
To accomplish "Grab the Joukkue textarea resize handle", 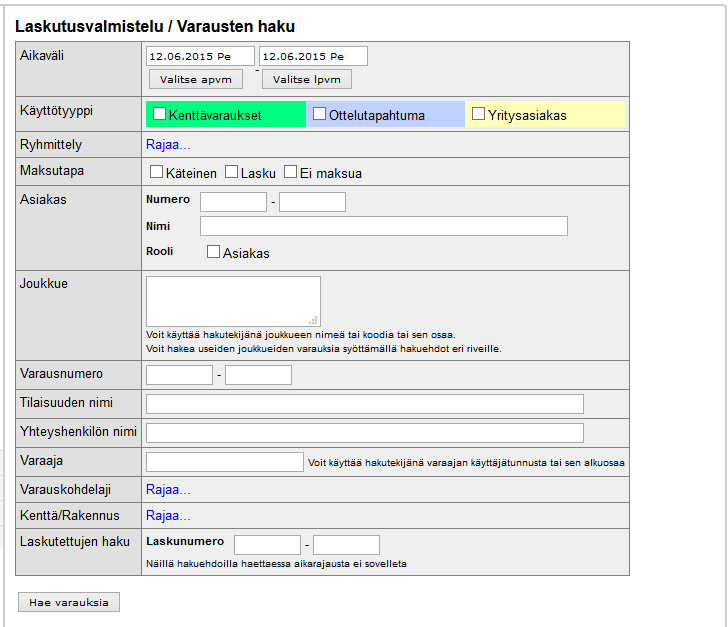I will pos(314,320).
